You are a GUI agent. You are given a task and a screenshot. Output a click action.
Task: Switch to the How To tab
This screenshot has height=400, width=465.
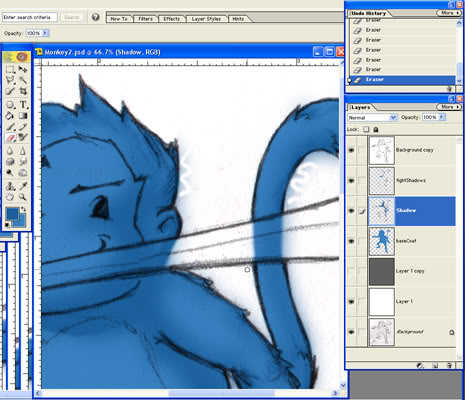click(119, 19)
